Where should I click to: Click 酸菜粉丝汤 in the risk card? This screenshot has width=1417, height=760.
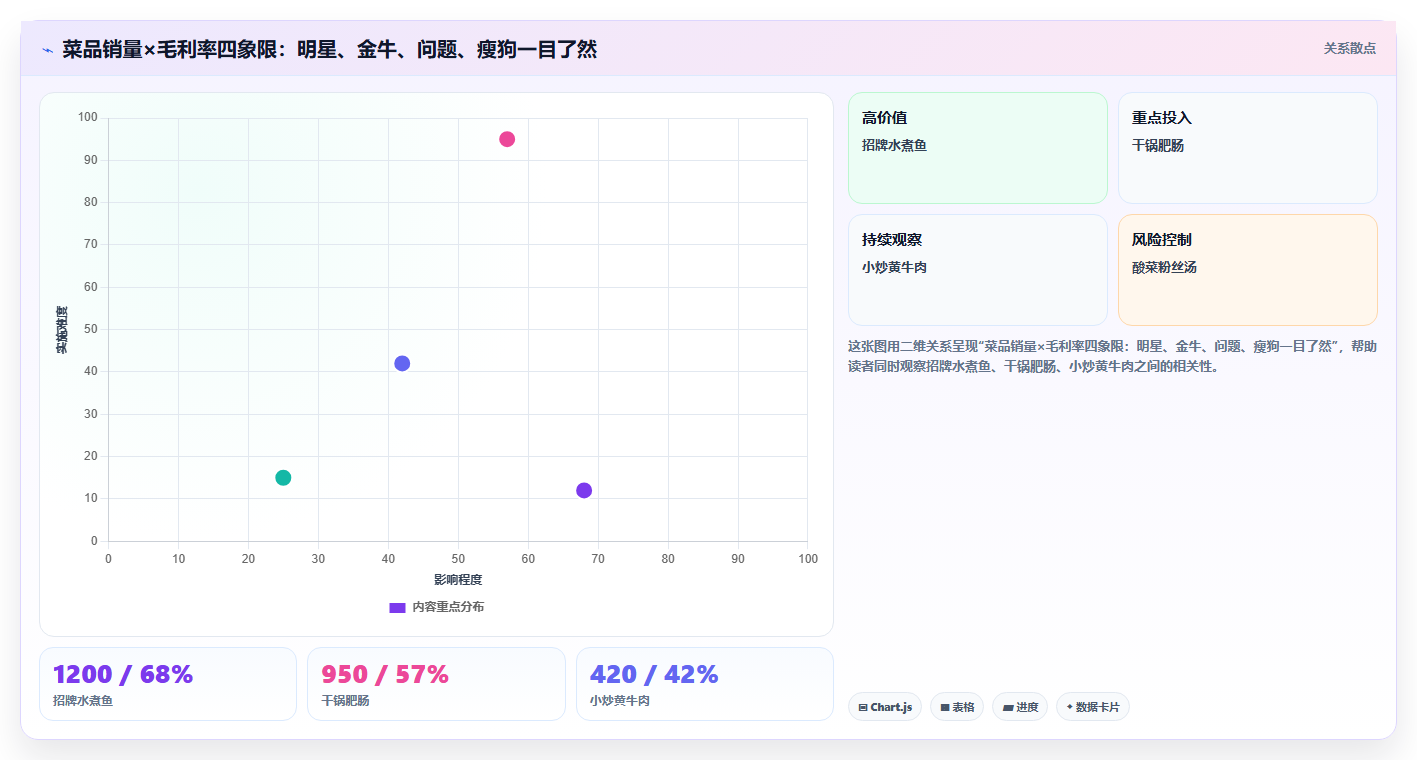coord(1164,267)
